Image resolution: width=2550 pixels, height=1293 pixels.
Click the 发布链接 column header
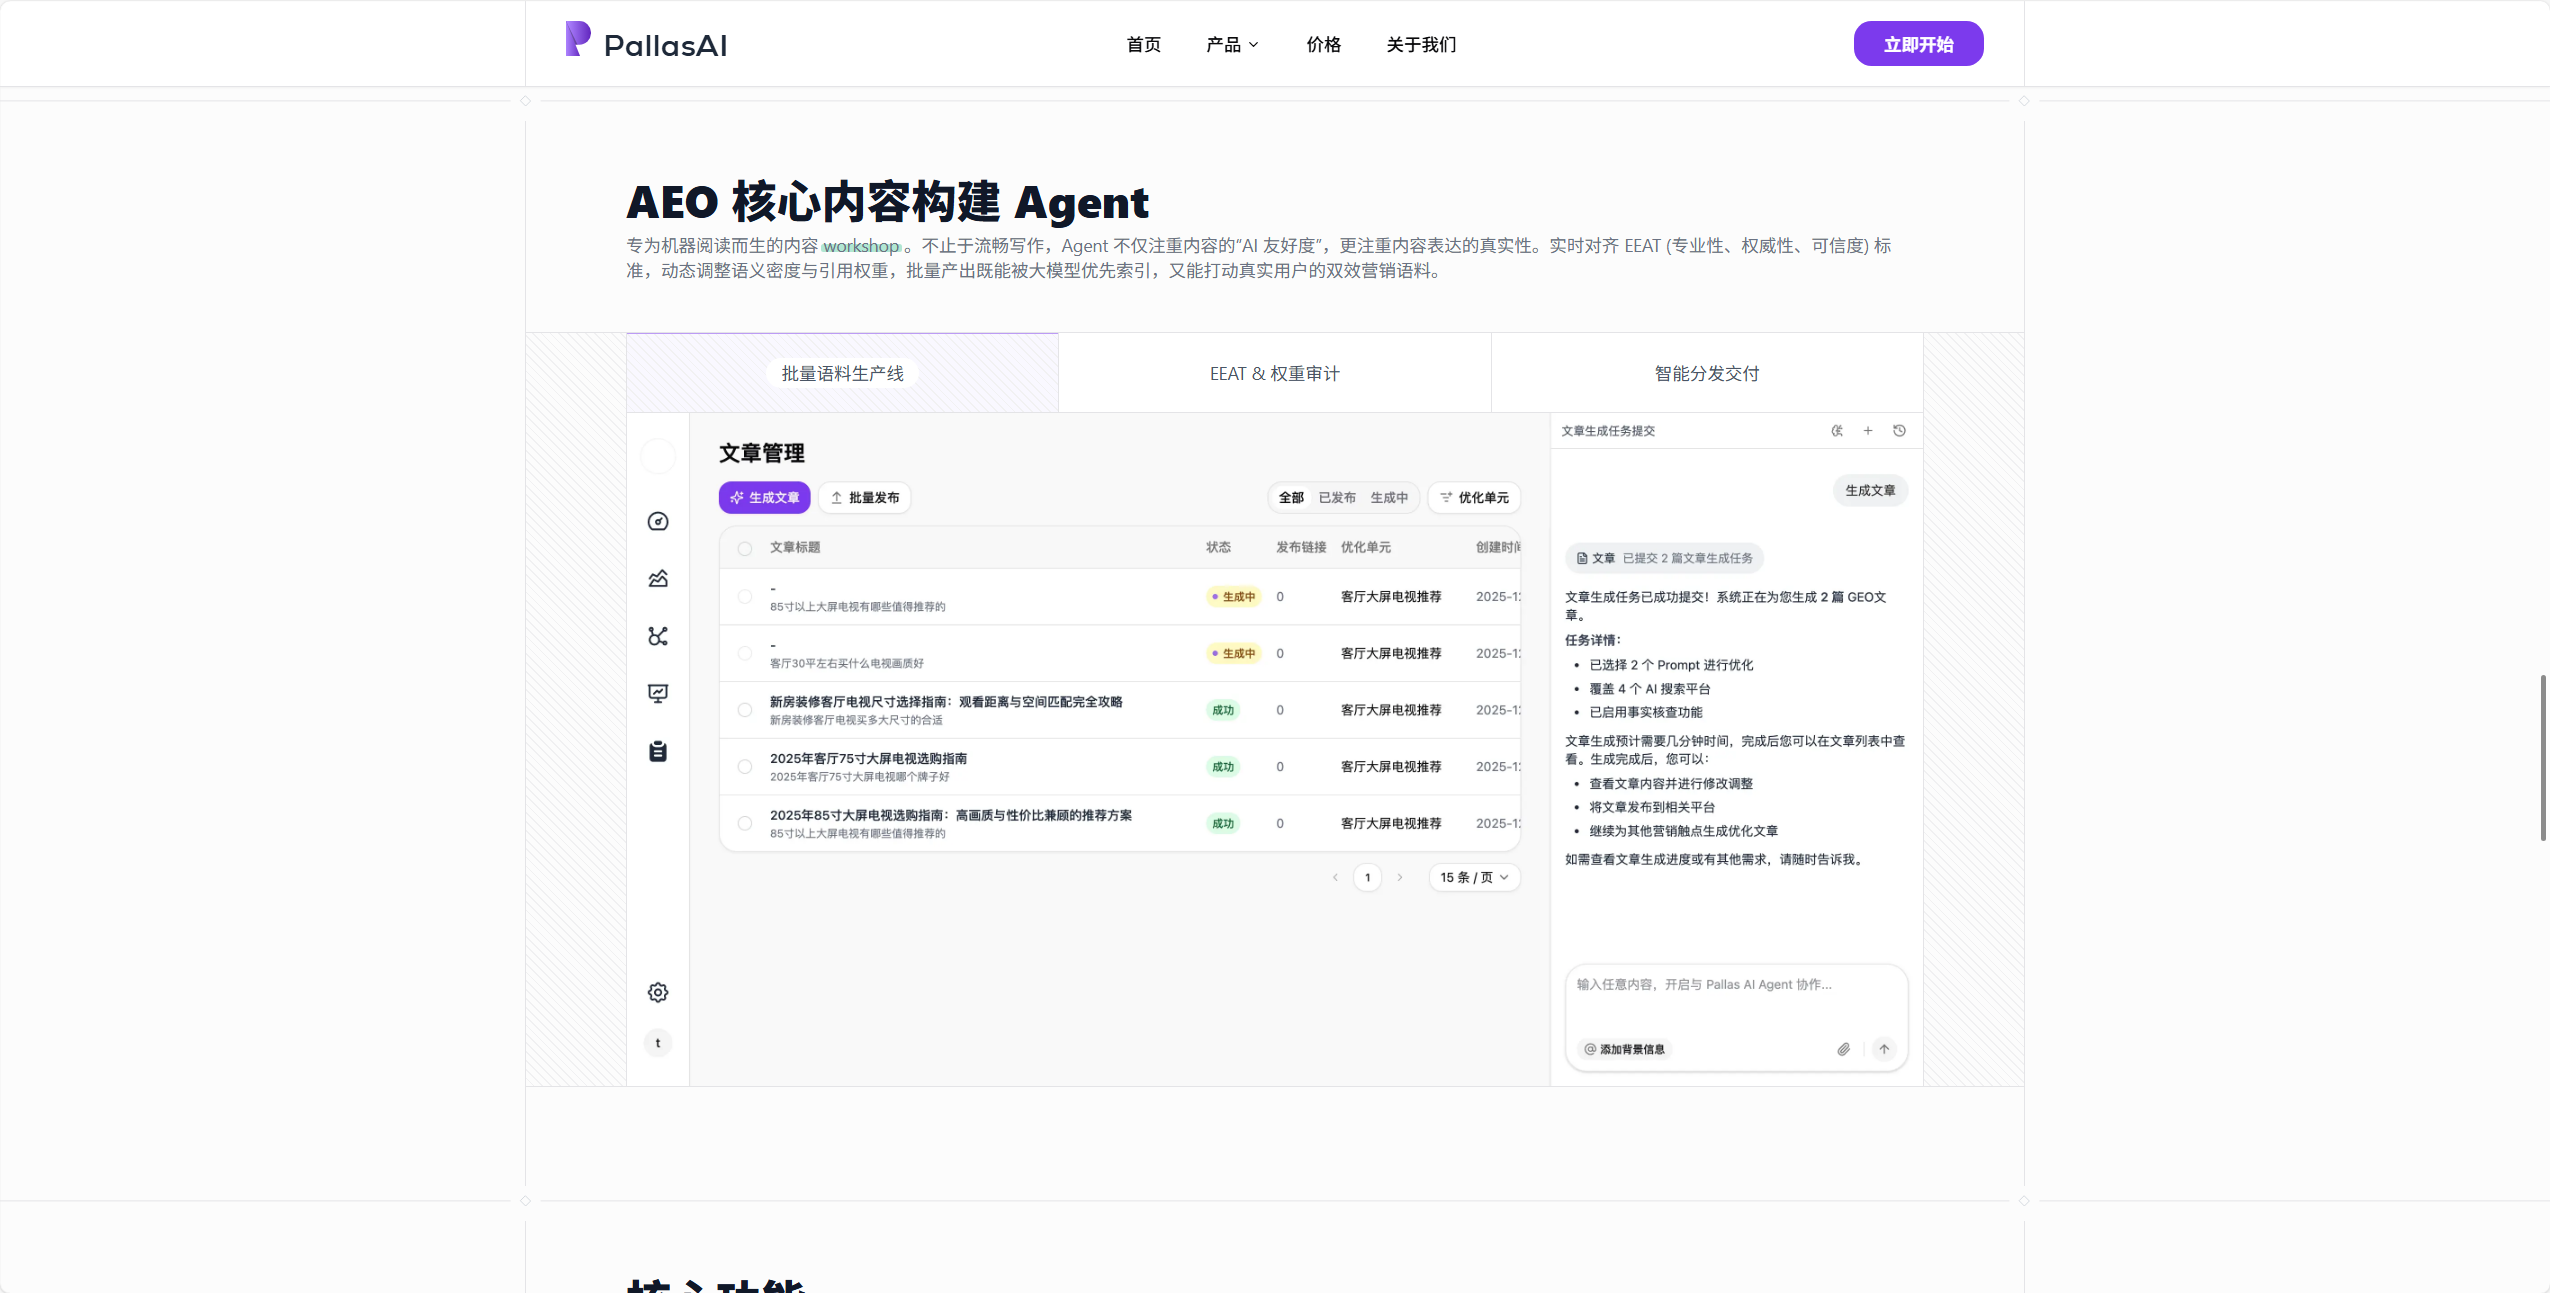(1301, 547)
